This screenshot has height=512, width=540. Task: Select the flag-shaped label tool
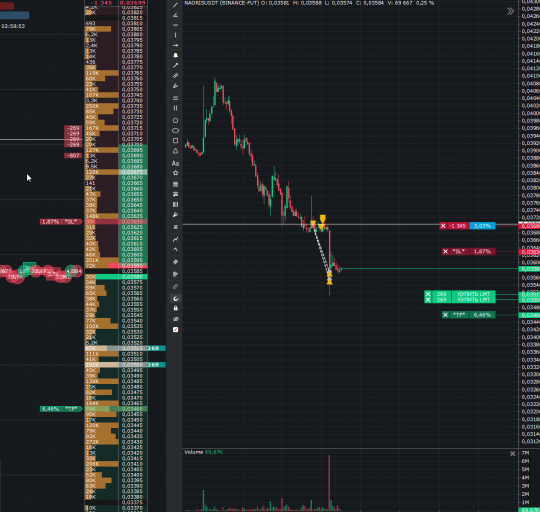pos(175,274)
